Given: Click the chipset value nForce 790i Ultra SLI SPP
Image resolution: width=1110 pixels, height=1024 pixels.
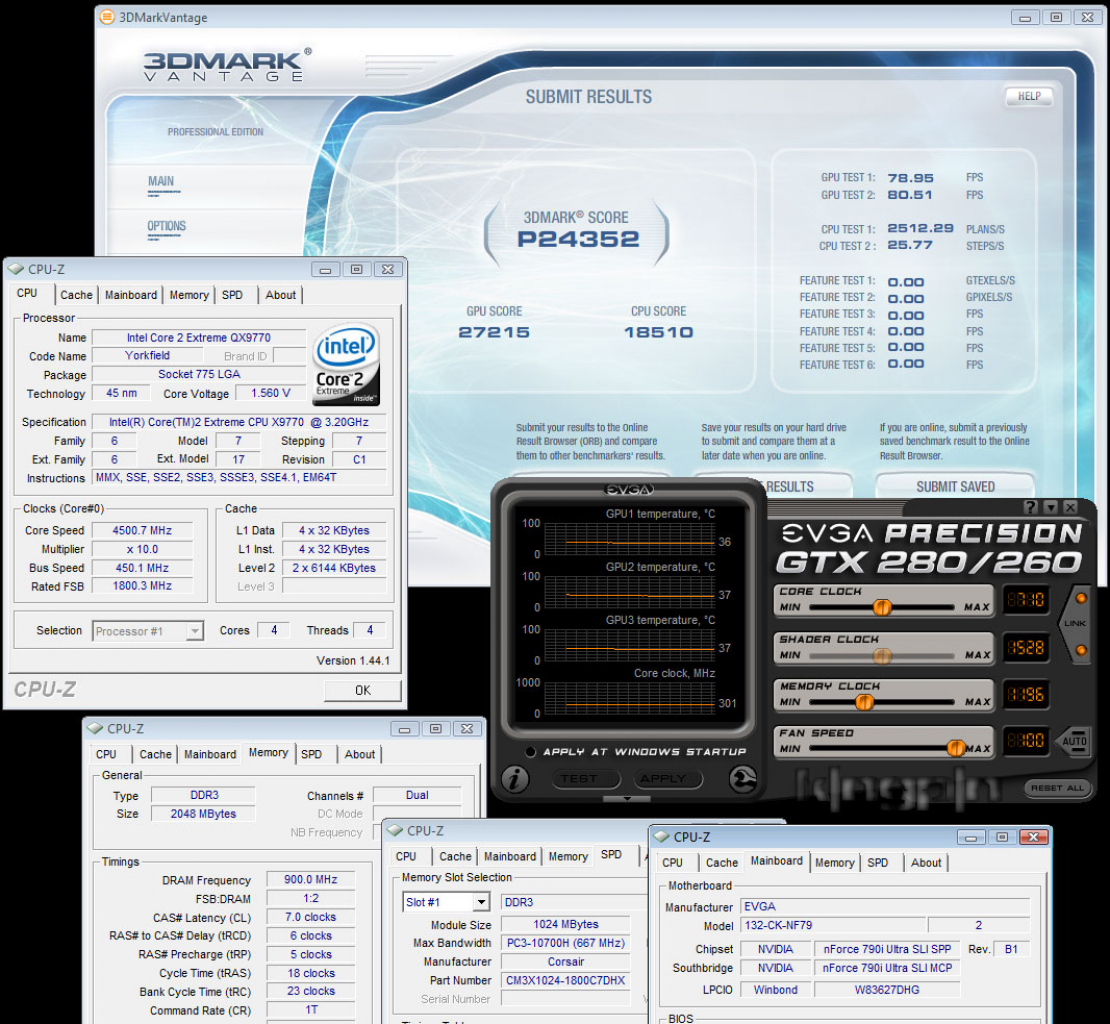Looking at the screenshot, I should (886, 949).
